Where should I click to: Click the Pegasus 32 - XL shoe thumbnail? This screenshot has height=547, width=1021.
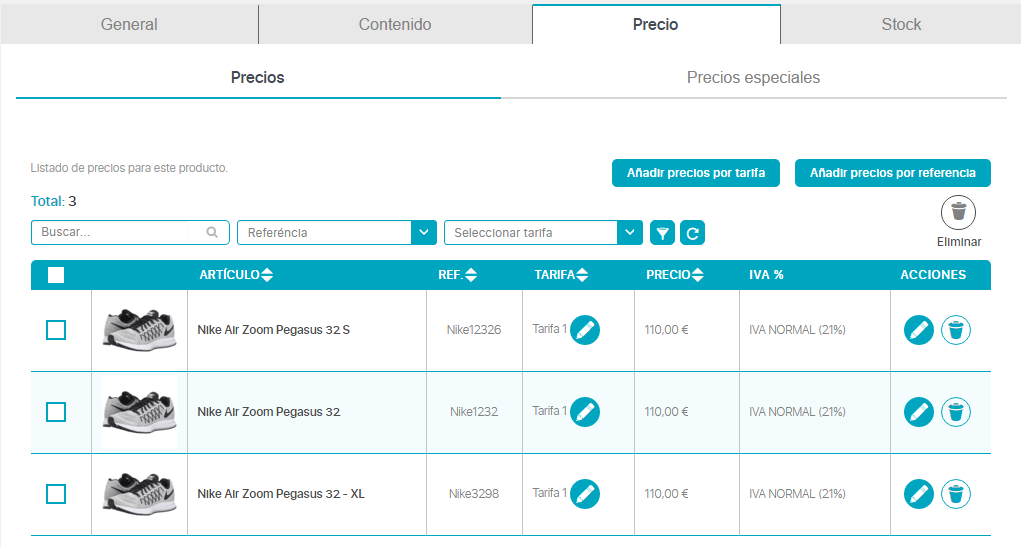coord(139,494)
